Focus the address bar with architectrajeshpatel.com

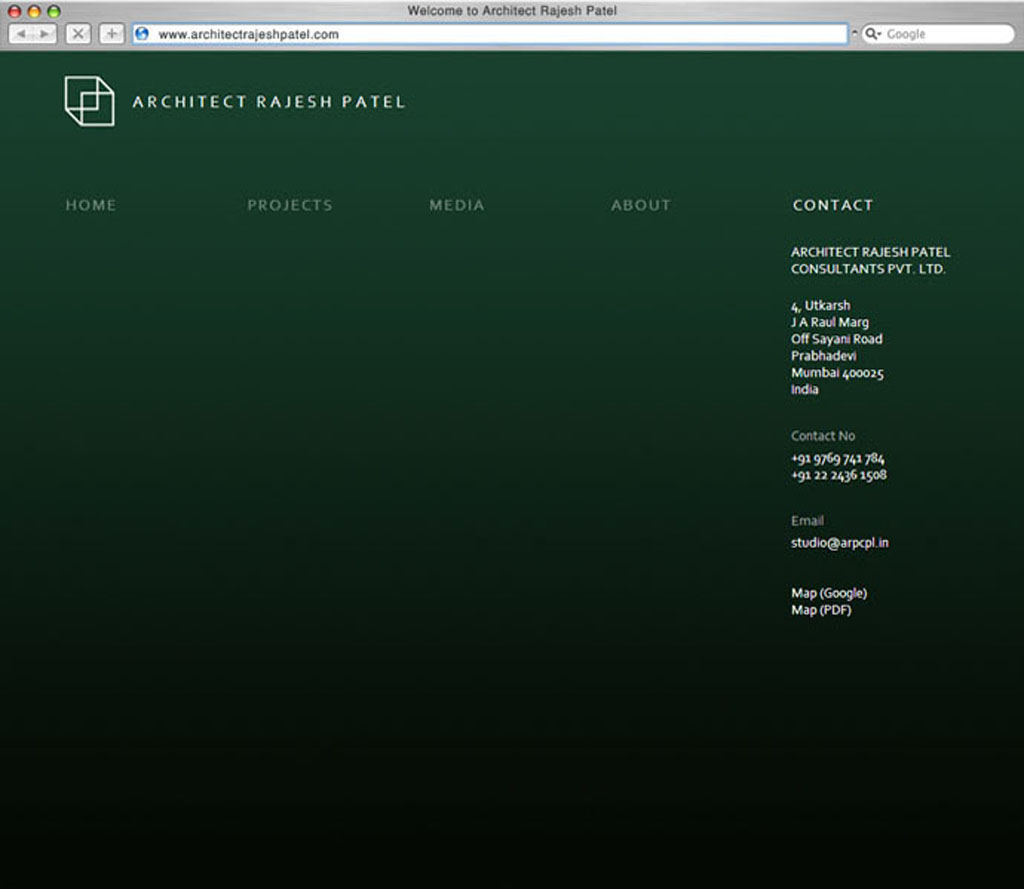point(490,34)
